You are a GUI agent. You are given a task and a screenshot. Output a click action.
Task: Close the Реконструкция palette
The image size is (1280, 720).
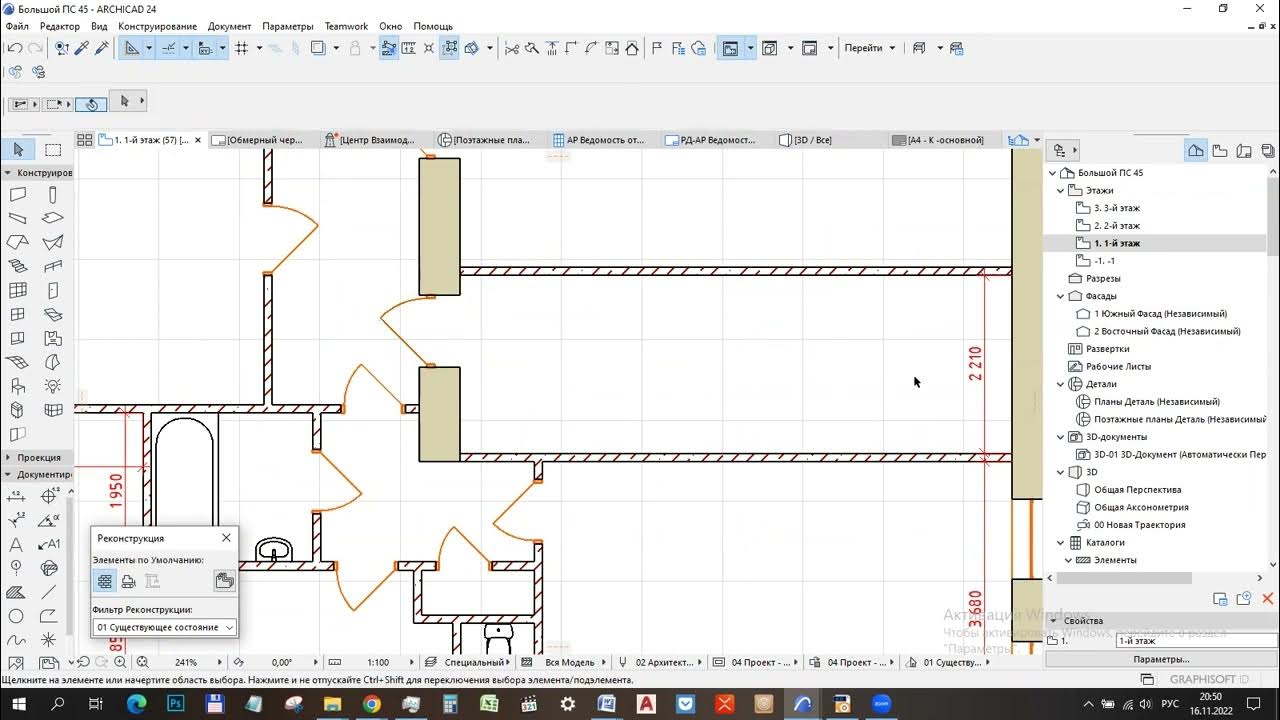click(x=226, y=538)
